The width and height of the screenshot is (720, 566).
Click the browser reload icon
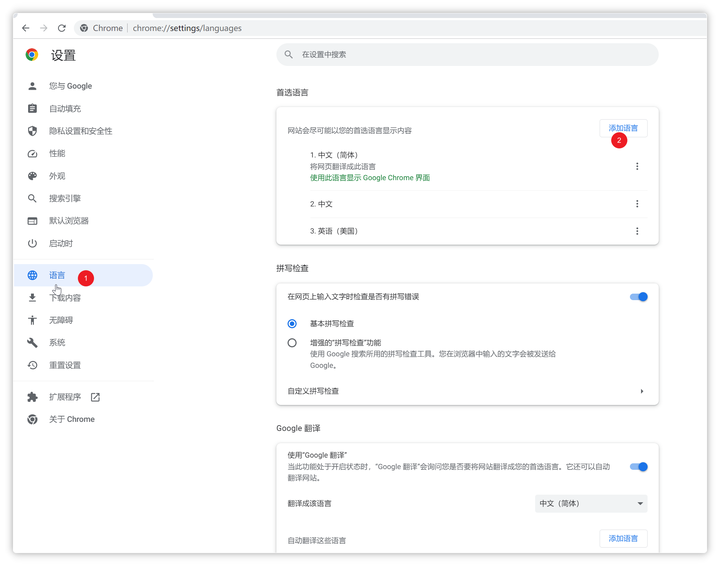point(62,28)
